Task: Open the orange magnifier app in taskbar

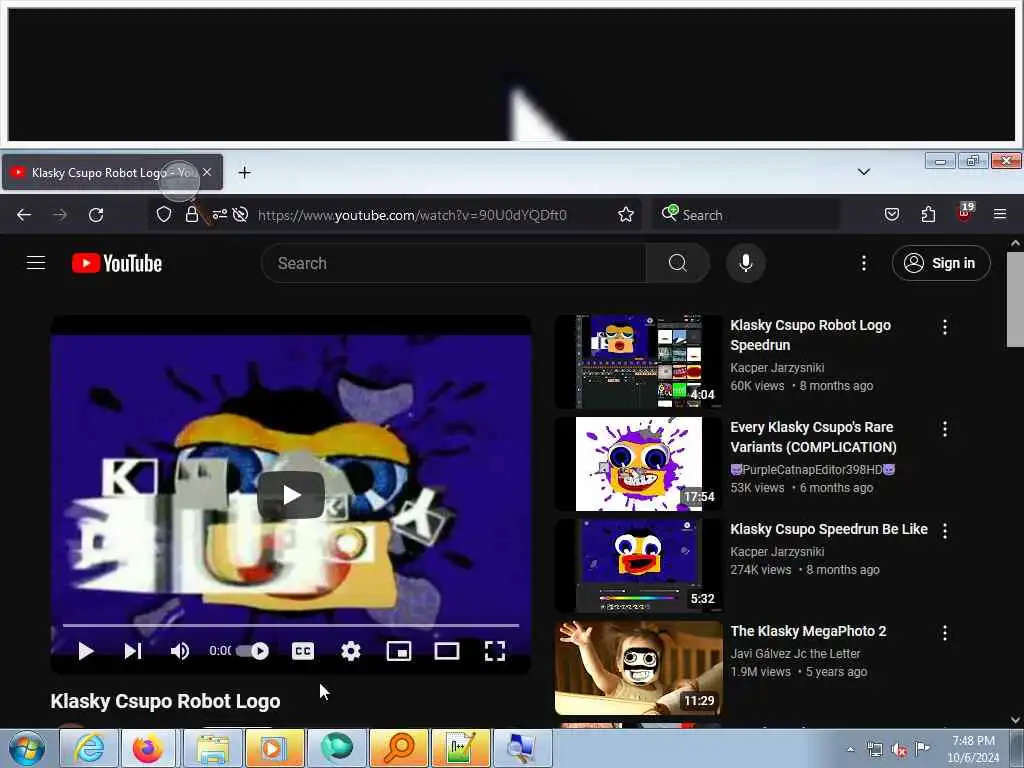Action: click(399, 748)
